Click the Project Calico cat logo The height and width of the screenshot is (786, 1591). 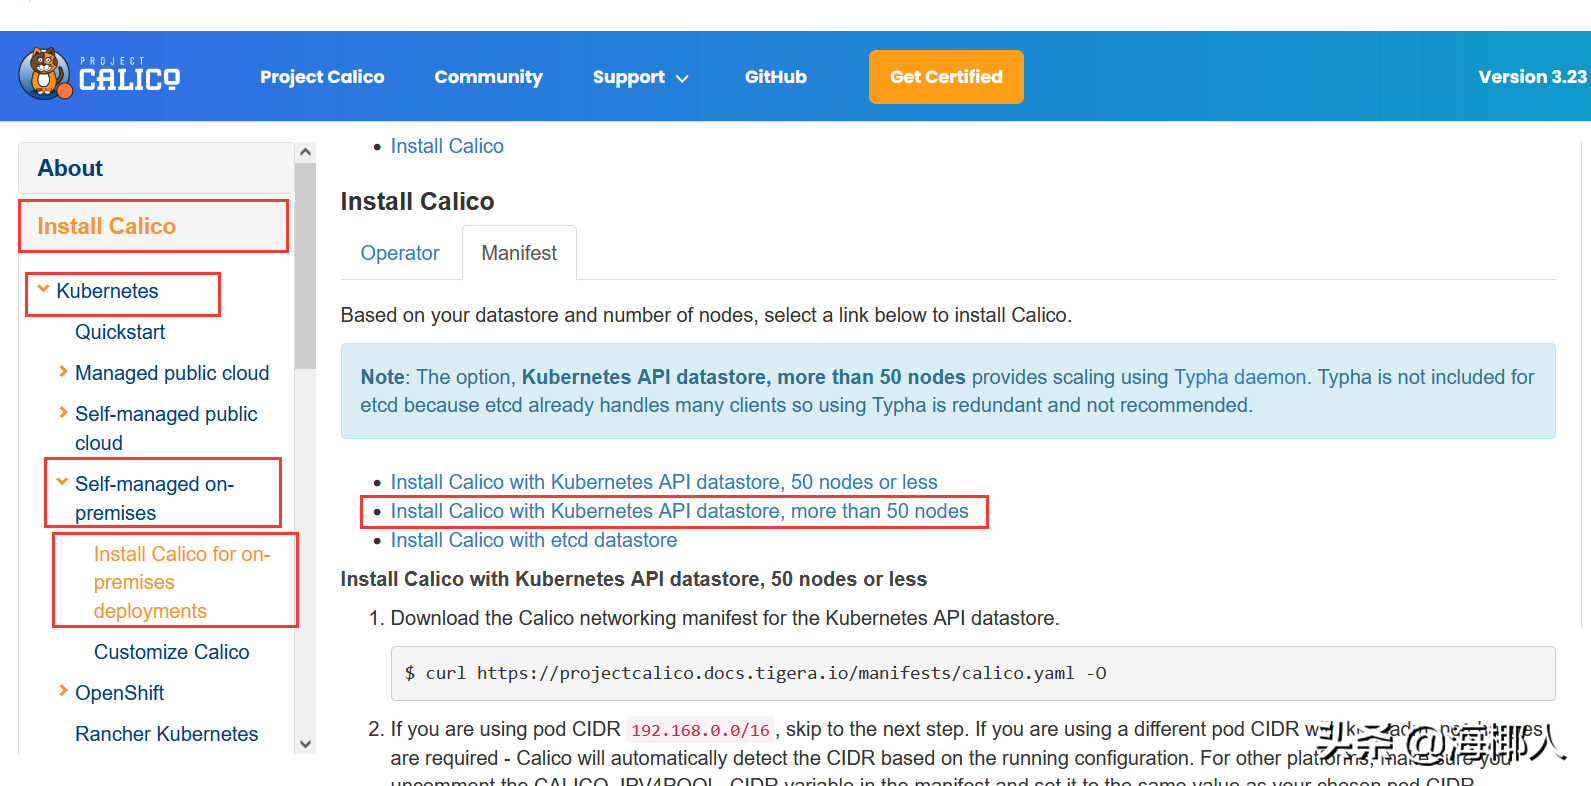[44, 75]
